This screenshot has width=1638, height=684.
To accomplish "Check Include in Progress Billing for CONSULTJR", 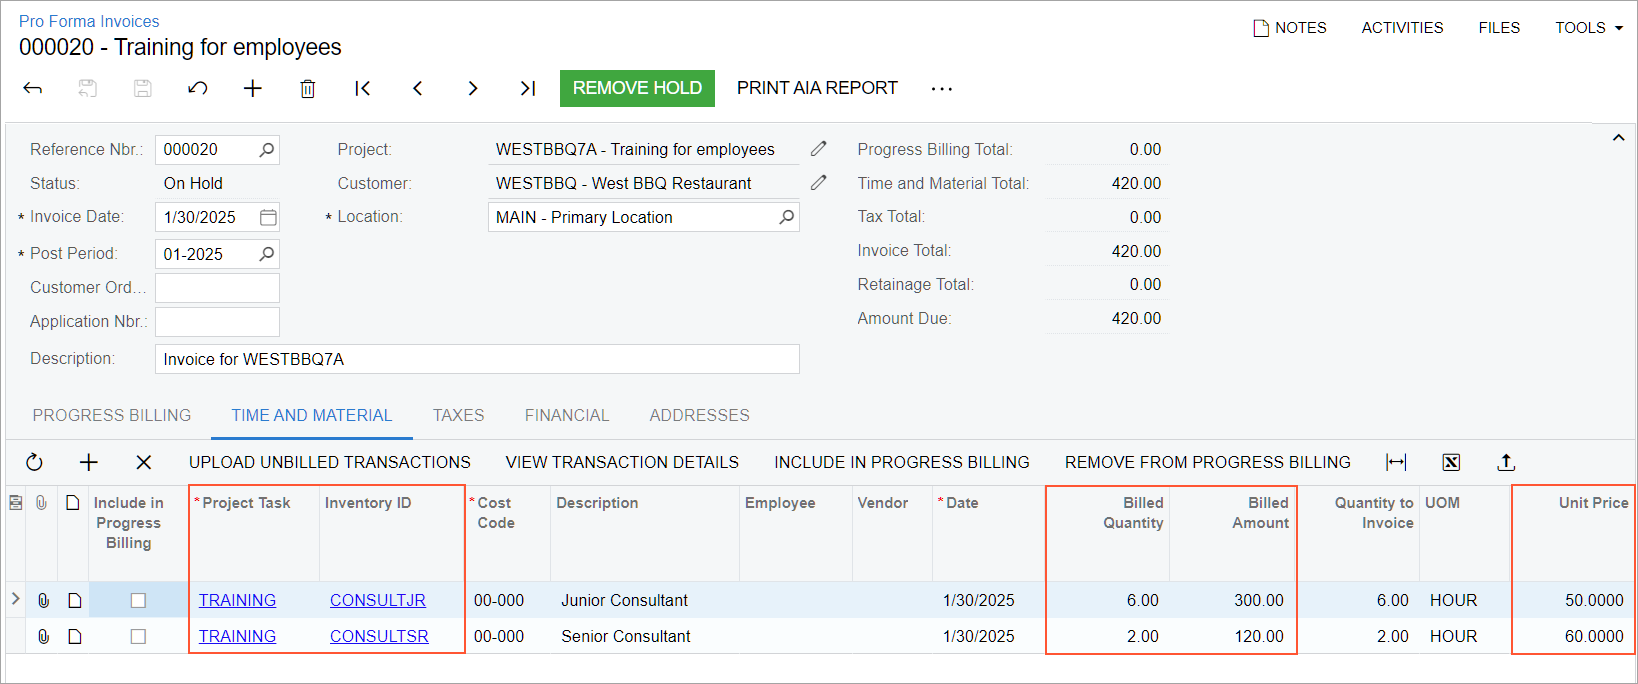I will [138, 600].
